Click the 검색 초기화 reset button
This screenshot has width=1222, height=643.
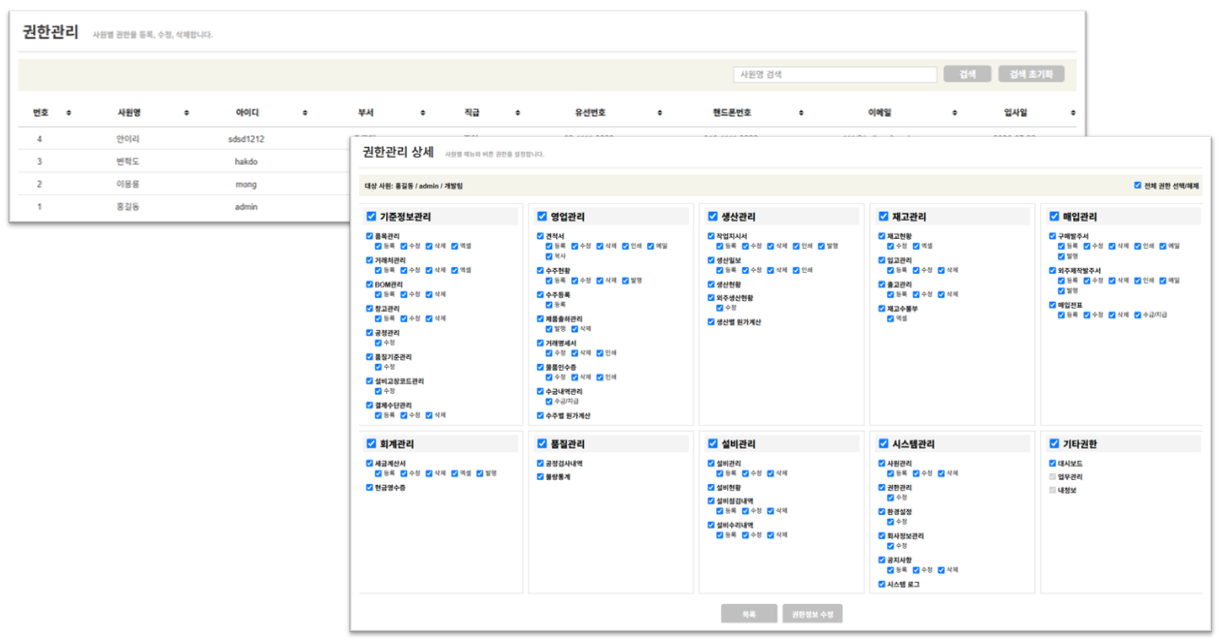[x=1031, y=75]
